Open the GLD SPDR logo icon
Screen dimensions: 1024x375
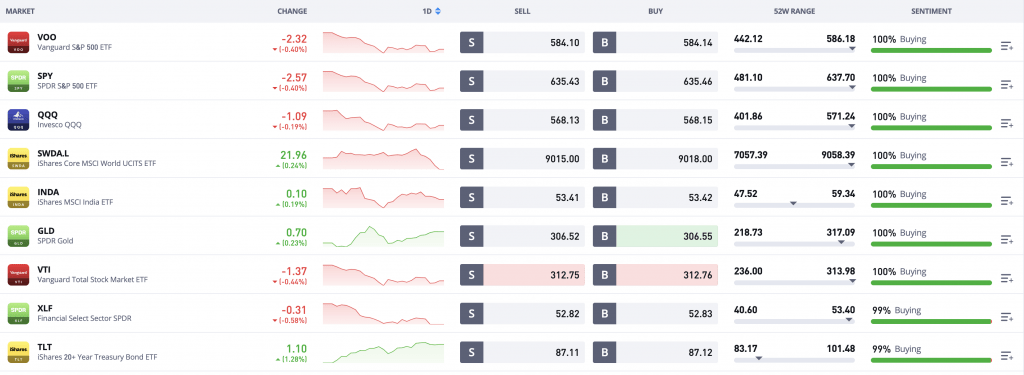click(x=18, y=236)
